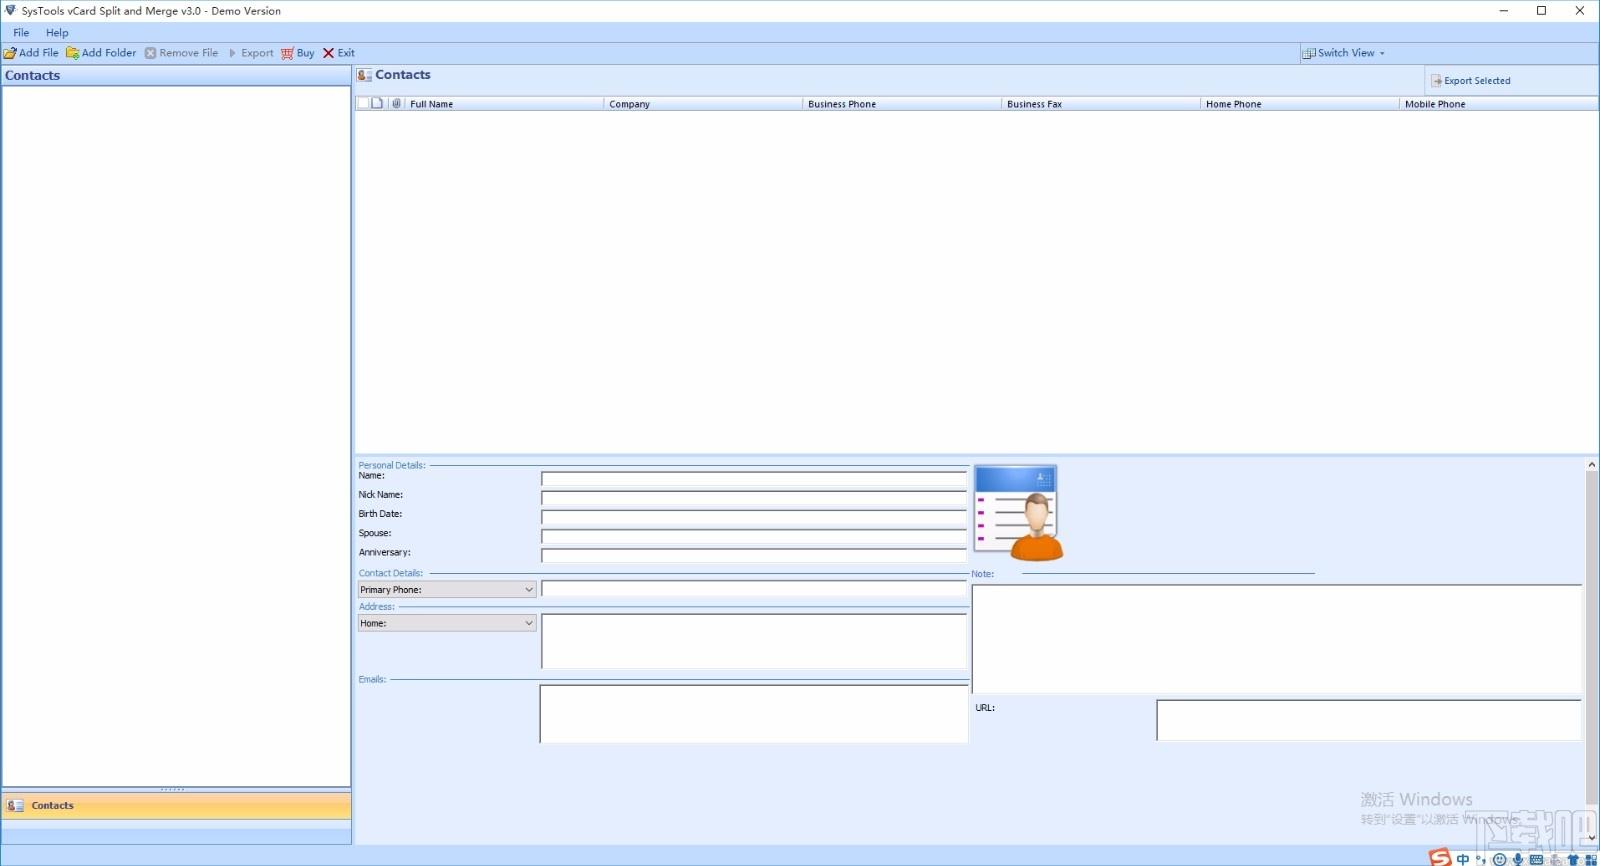
Task: Click the Add File toolbar icon
Action: click(10, 53)
